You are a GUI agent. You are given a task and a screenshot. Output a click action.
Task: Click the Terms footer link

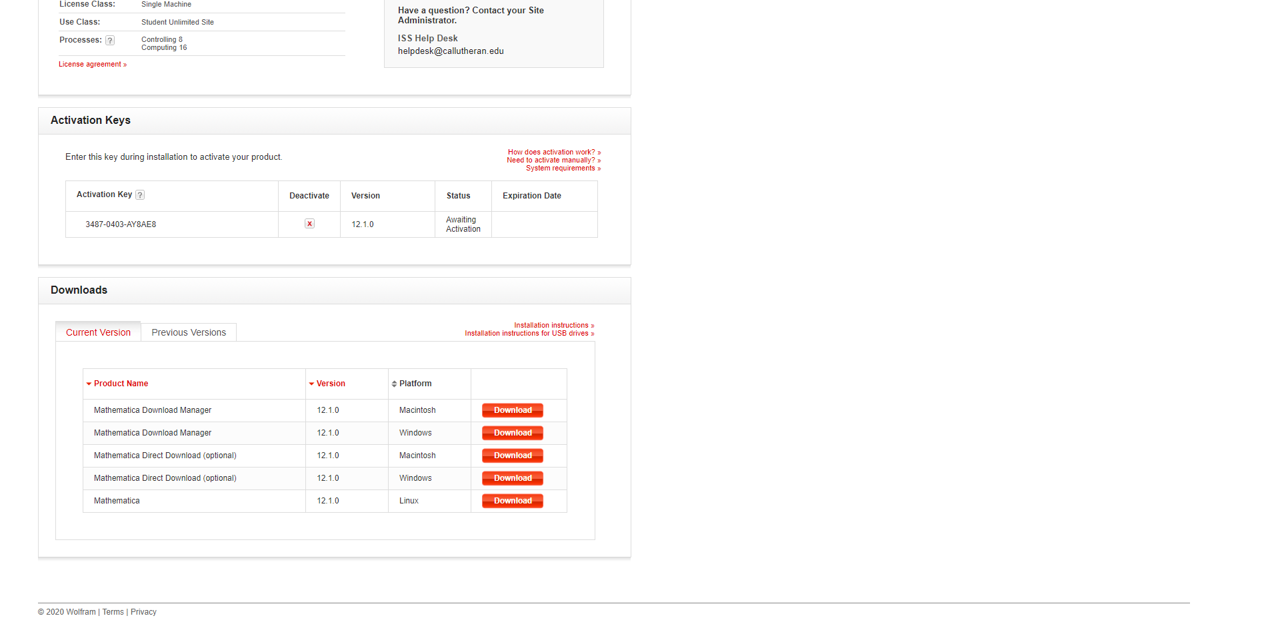(113, 612)
